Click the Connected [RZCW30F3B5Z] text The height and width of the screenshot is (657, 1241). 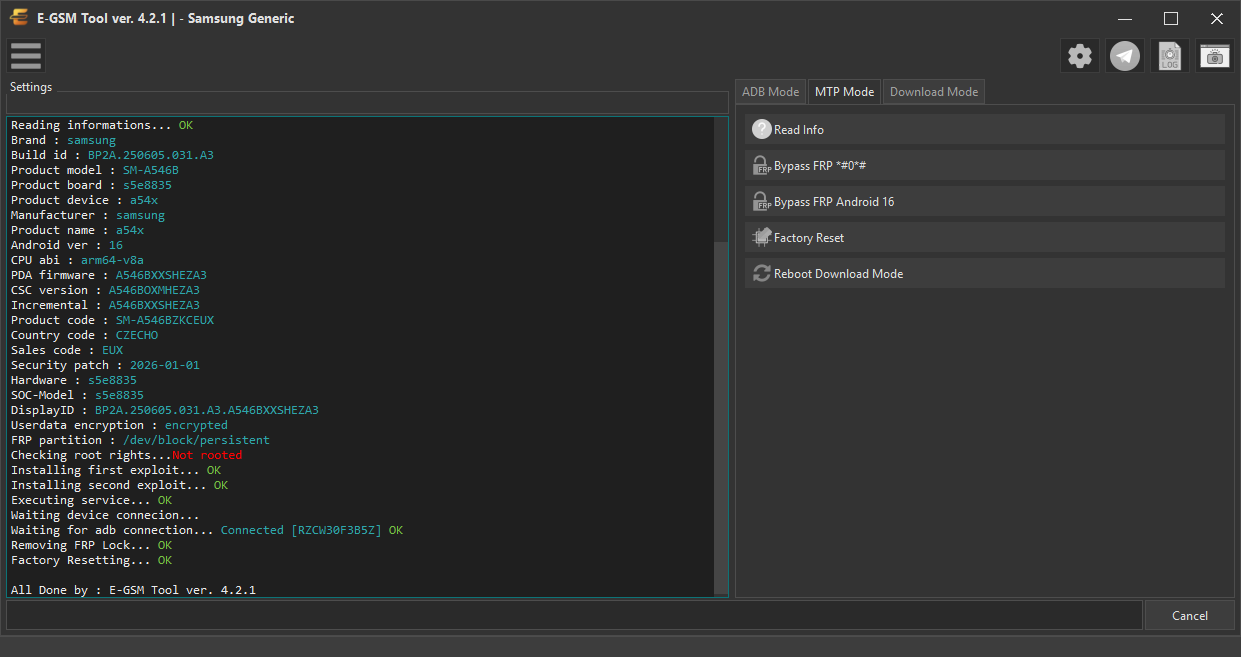pyautogui.click(x=301, y=530)
